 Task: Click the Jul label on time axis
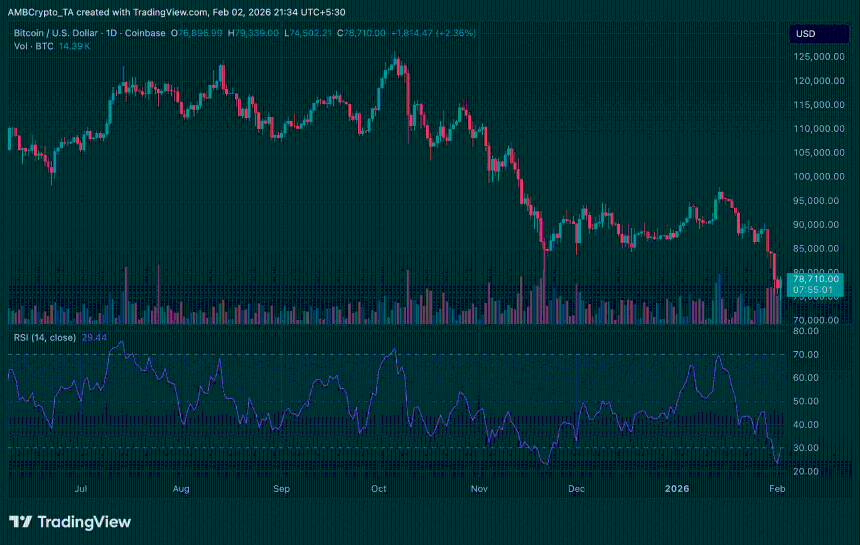80,489
